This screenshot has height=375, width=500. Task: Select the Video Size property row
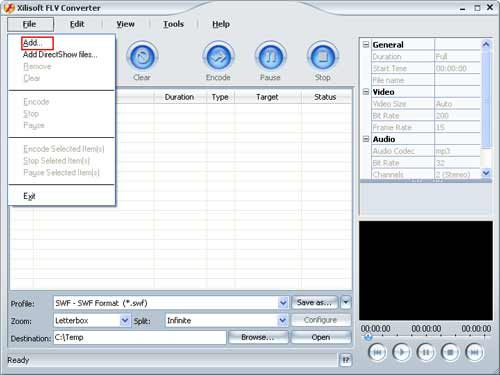point(426,104)
